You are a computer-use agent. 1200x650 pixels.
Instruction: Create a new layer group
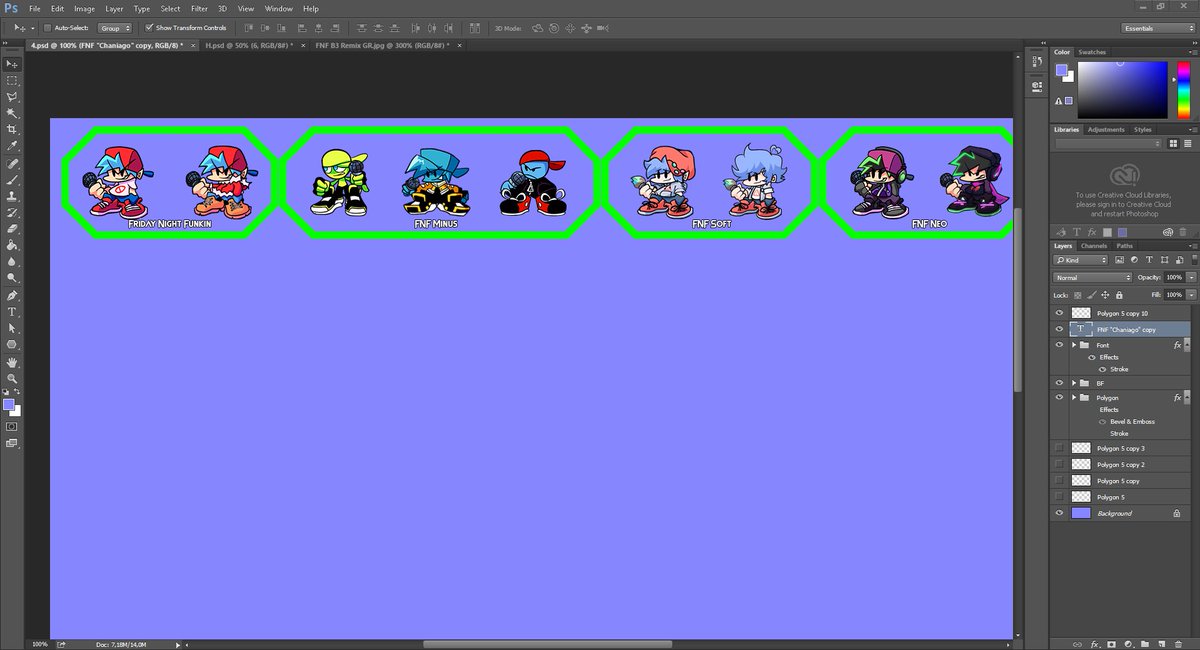1145,643
